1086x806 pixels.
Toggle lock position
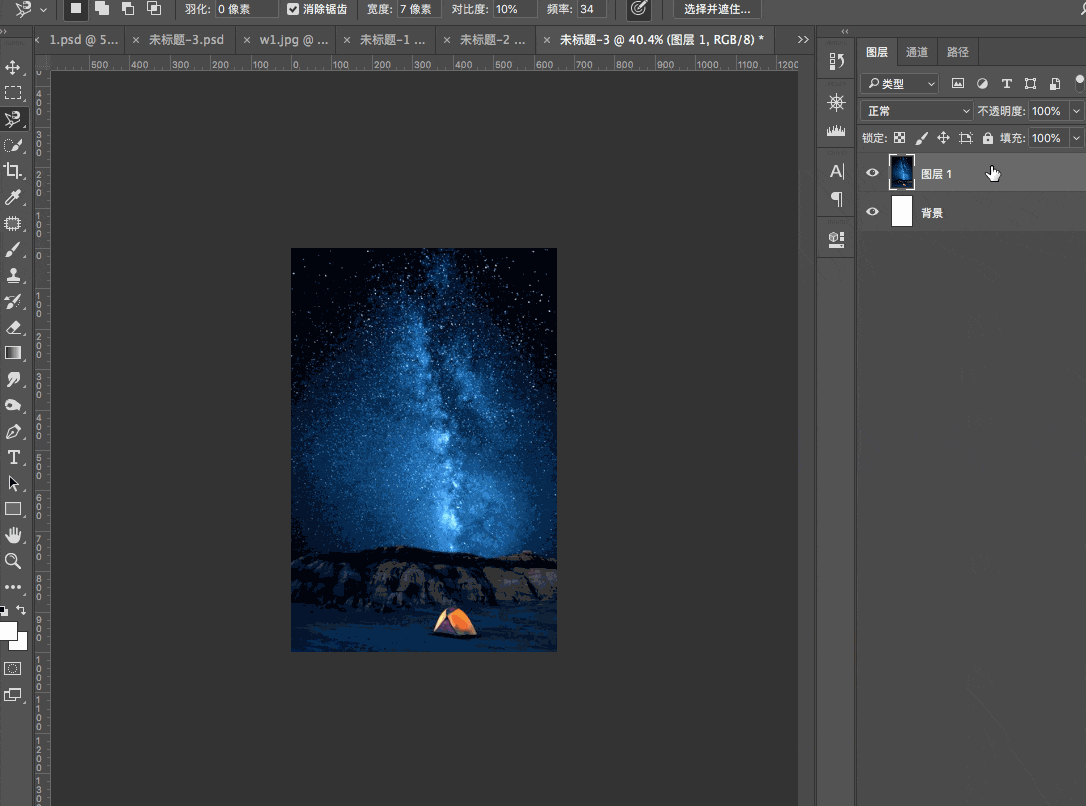943,138
